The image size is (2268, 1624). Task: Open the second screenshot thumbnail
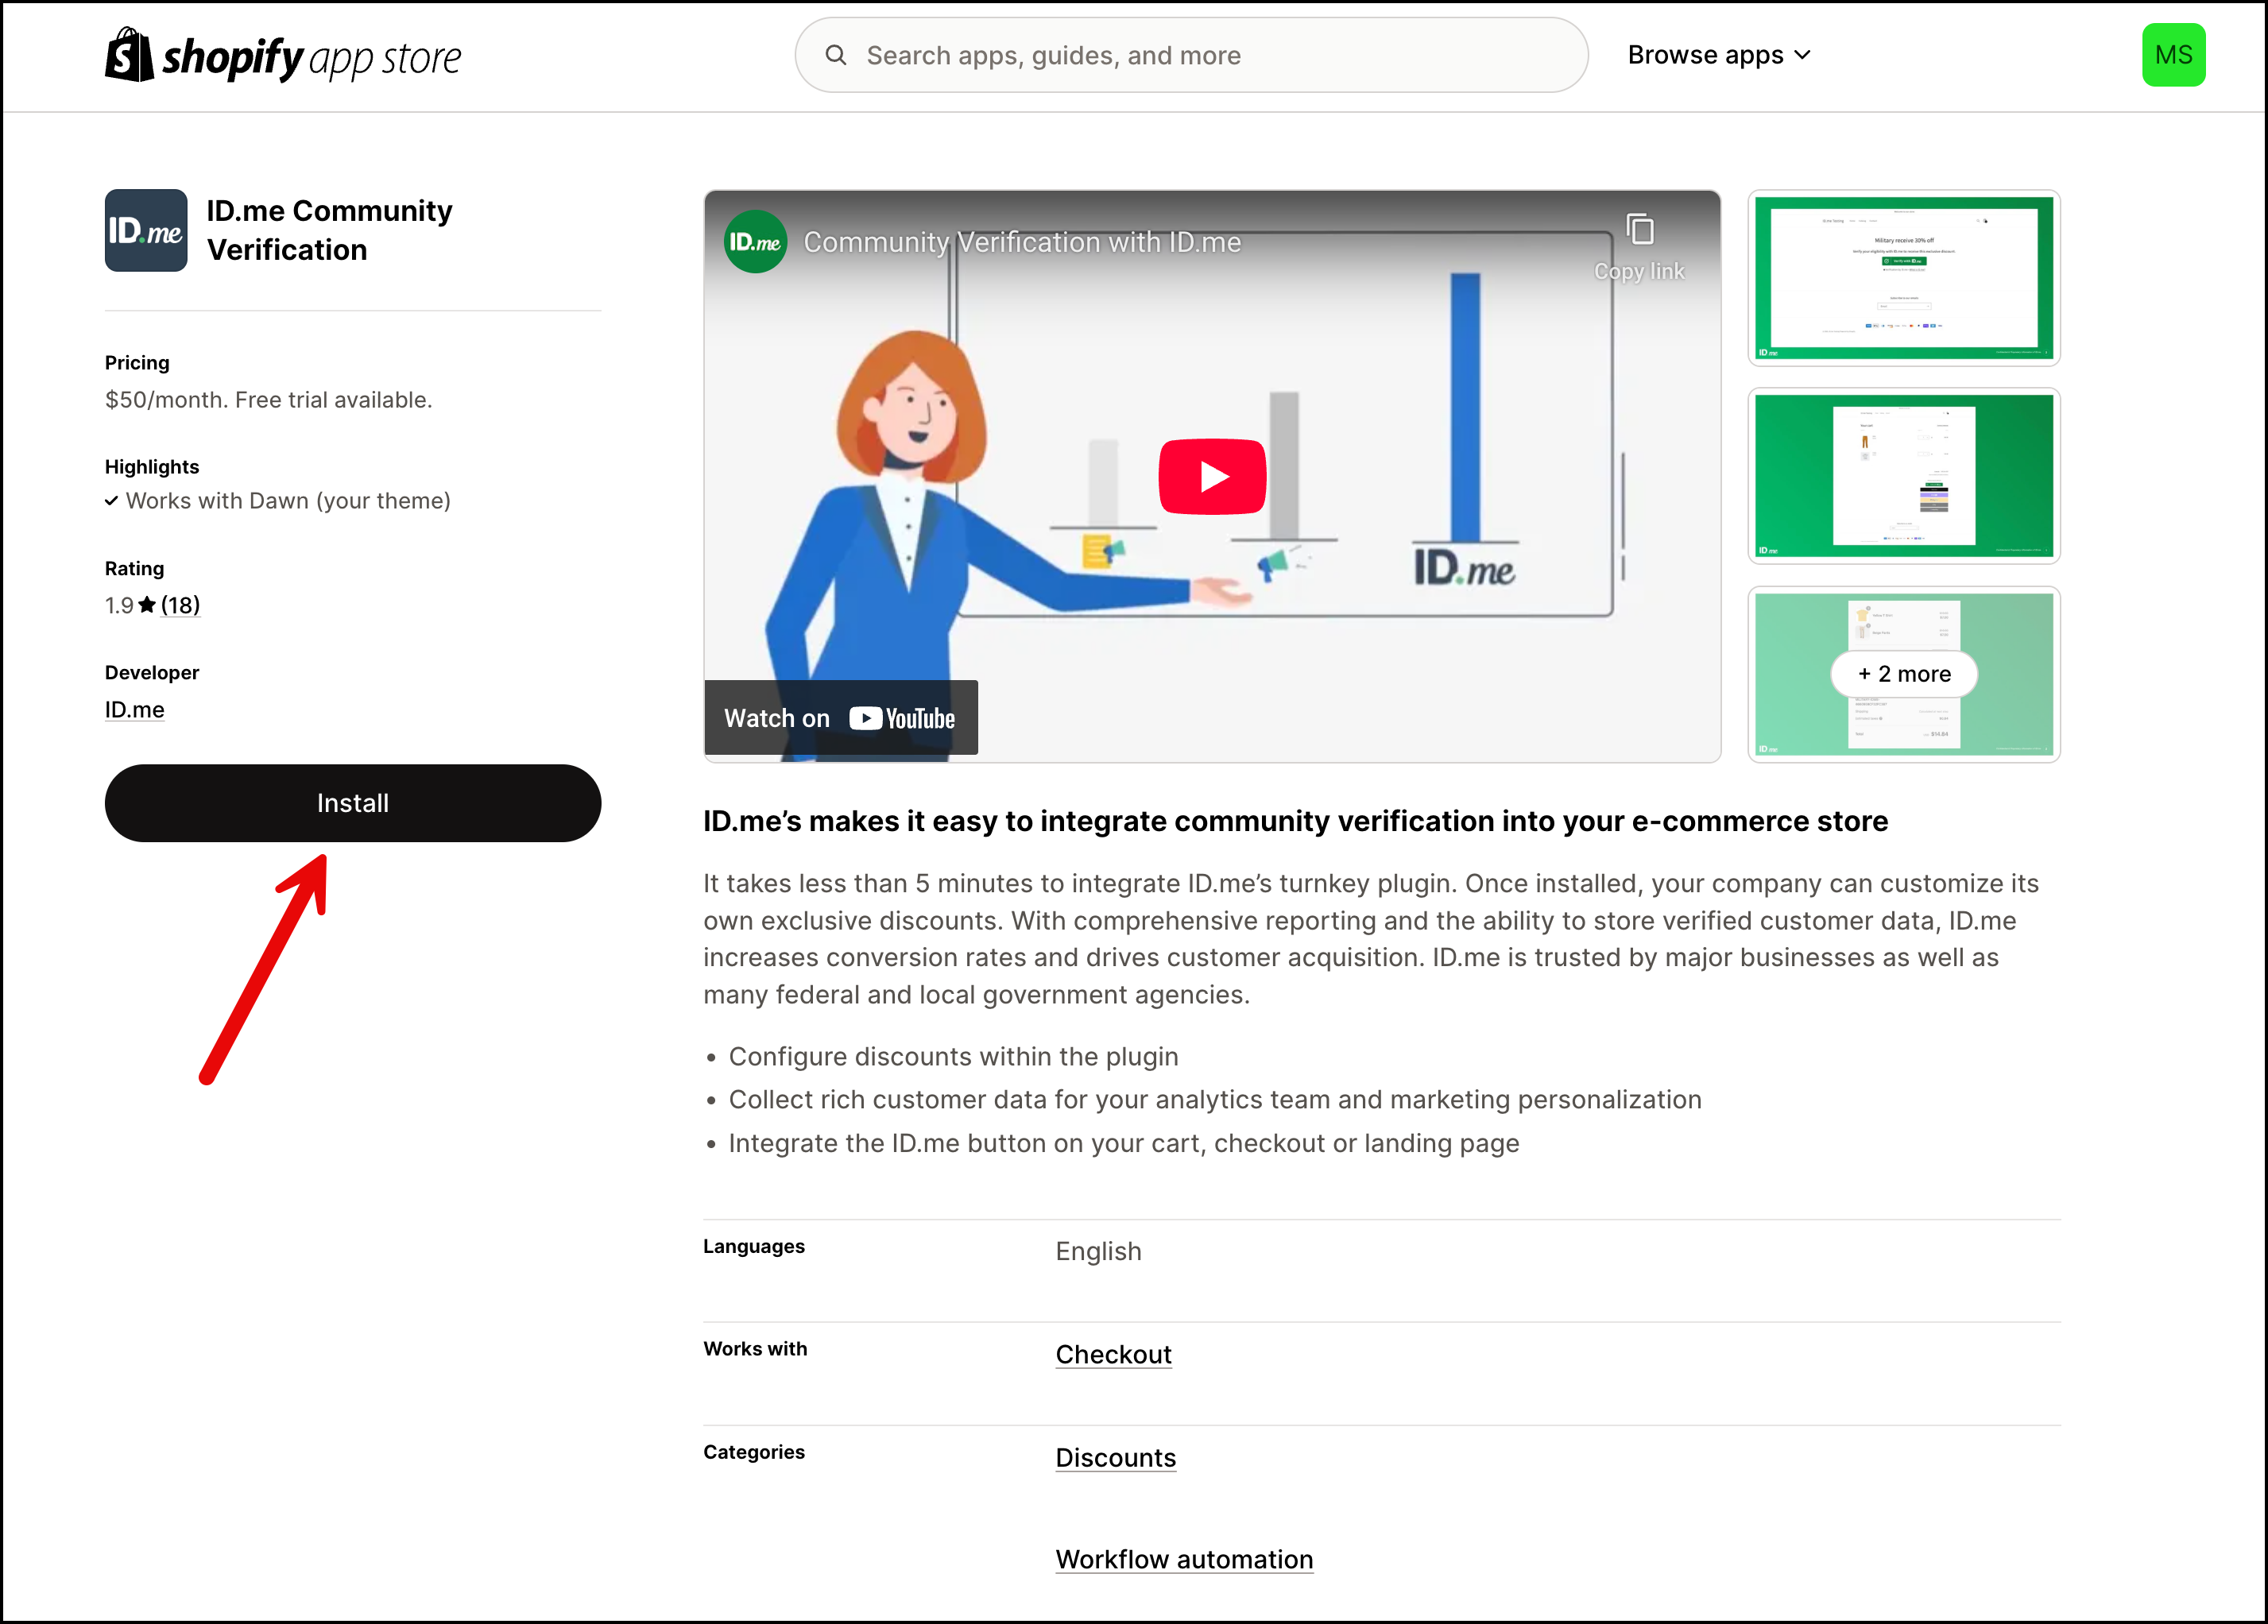1903,476
